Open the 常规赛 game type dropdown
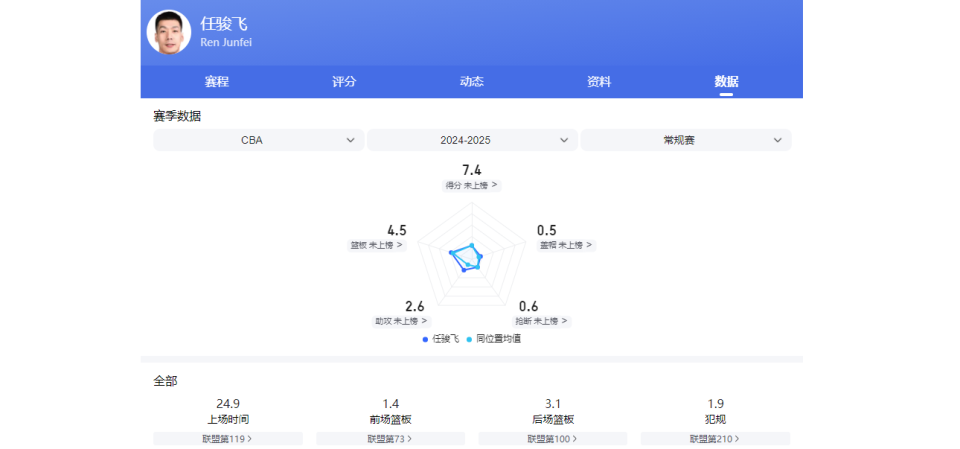Viewport: 960px width, 449px height. 686,140
